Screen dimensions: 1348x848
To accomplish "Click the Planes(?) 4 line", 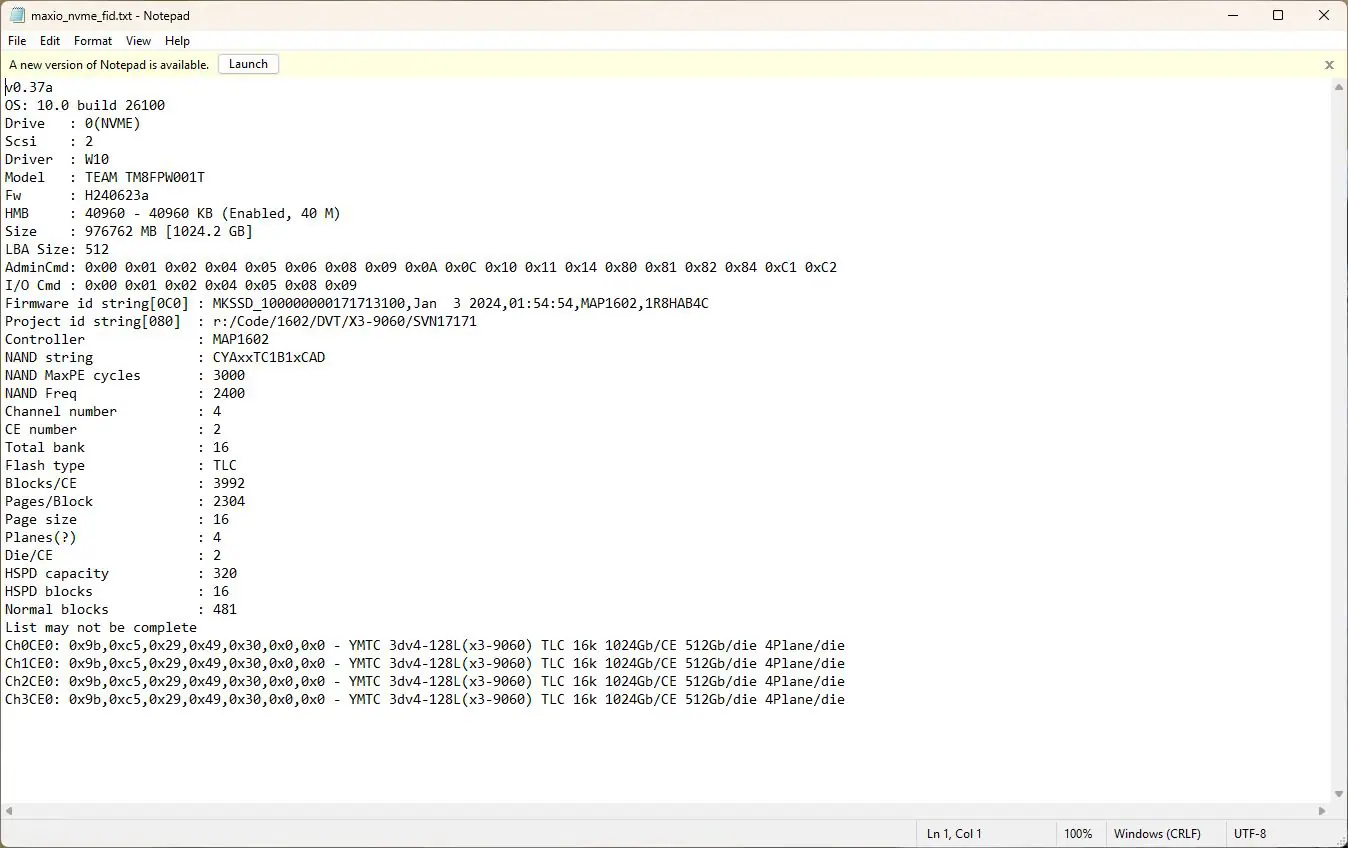I will [113, 537].
